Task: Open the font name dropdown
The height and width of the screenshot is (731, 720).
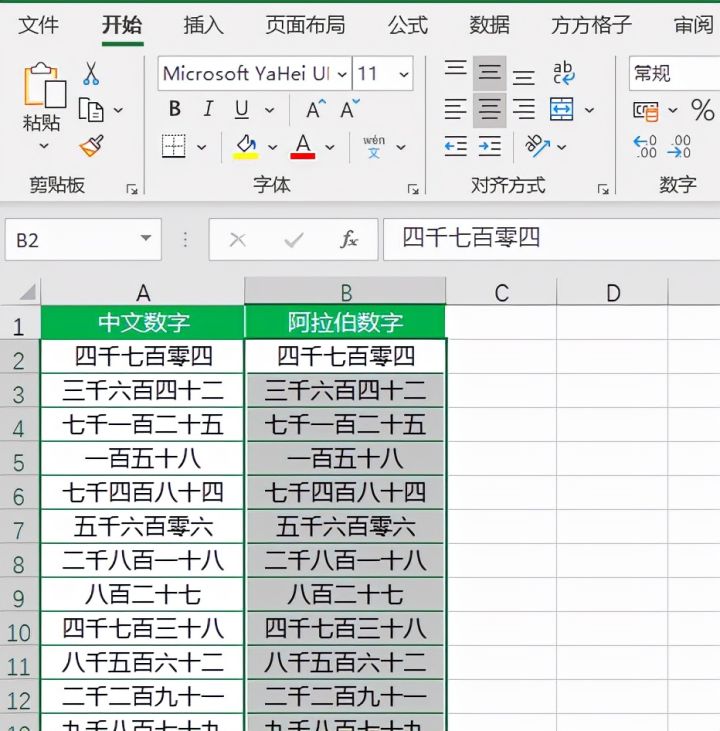Action: (x=342, y=74)
